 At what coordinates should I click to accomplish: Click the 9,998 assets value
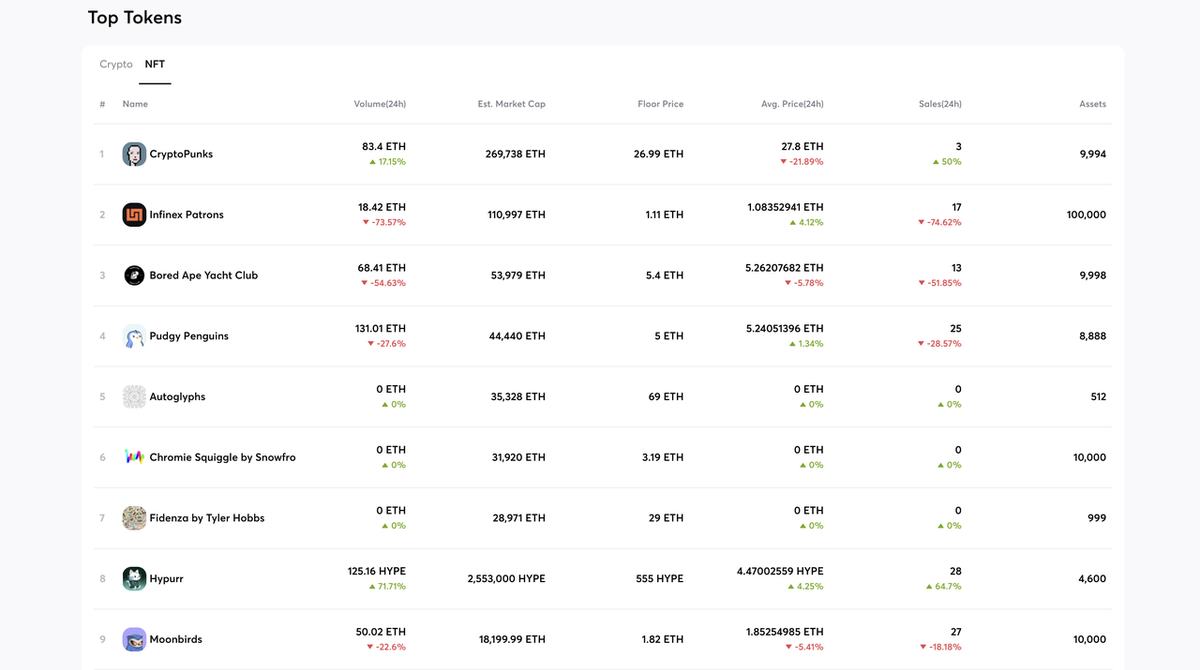[x=1093, y=275]
